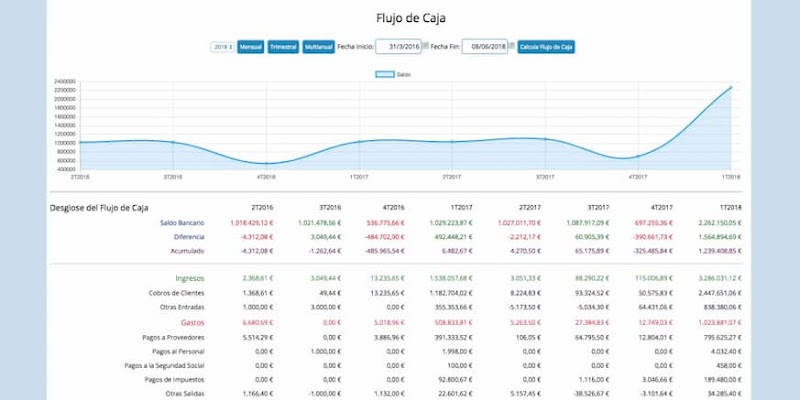Open the 2018 year dropdown
Viewport: 800px width, 400px height.
(x=222, y=46)
